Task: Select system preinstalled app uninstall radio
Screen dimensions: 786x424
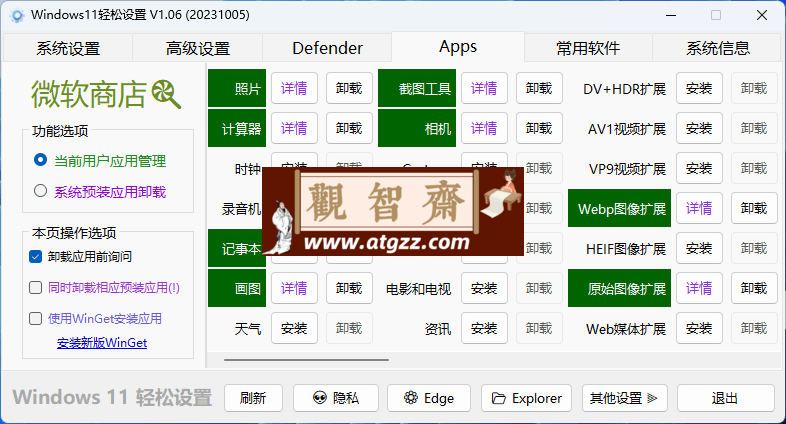Action: click(x=41, y=191)
